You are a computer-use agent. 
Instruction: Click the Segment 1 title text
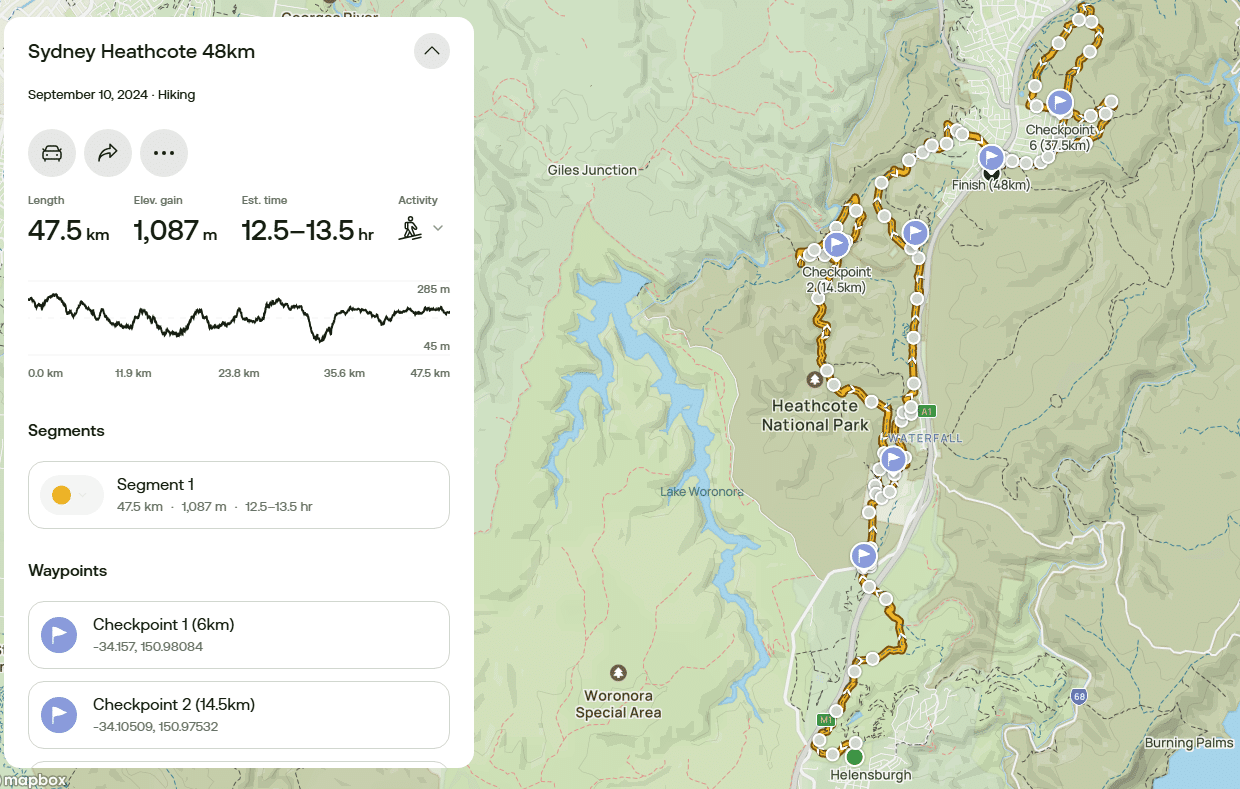pyautogui.click(x=155, y=485)
